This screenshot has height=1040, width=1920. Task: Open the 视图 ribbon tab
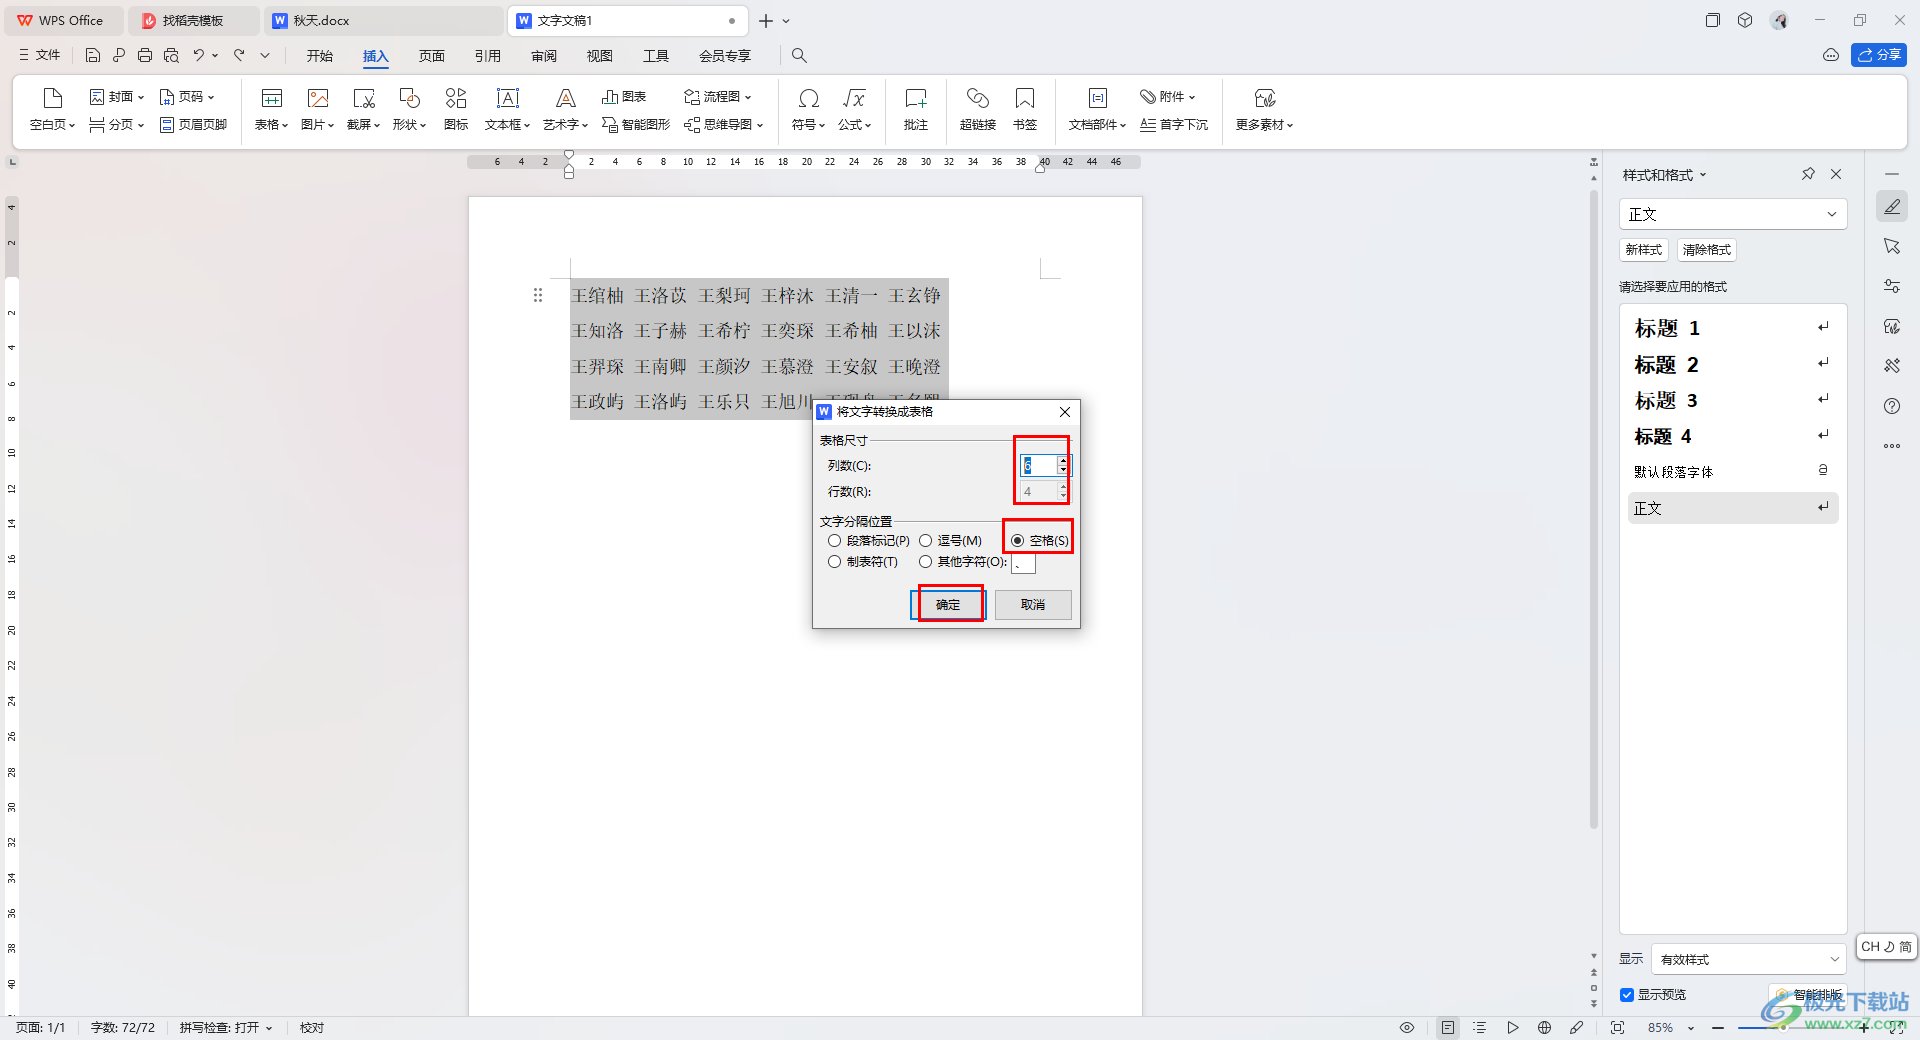(600, 56)
